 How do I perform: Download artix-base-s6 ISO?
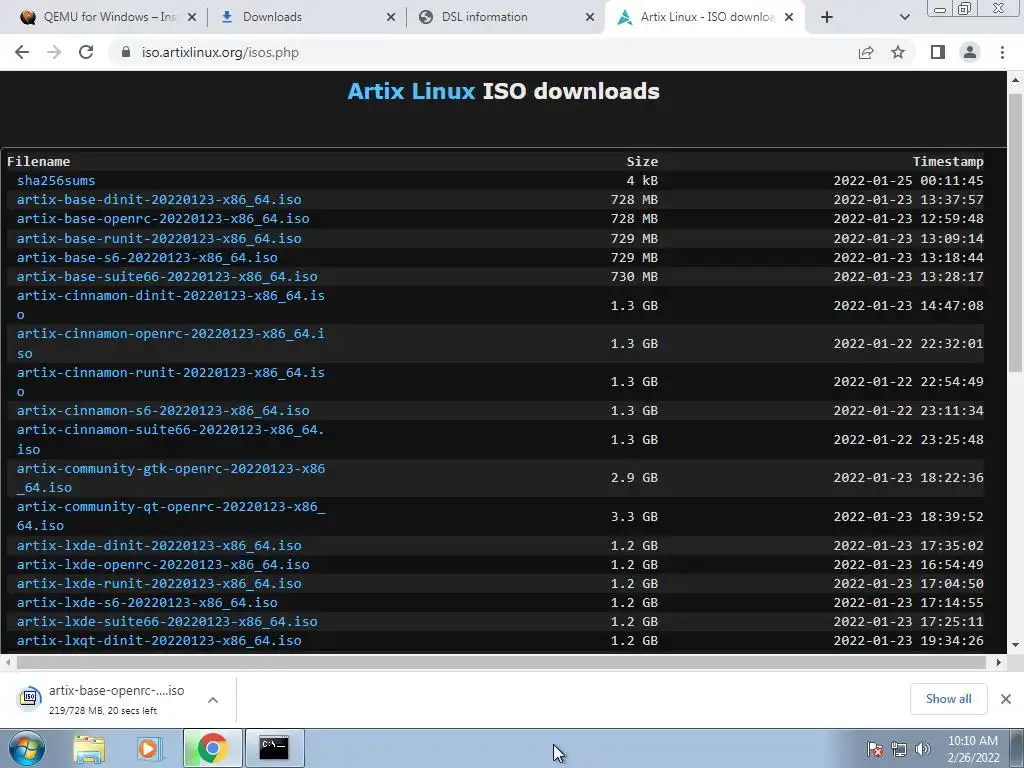[147, 257]
